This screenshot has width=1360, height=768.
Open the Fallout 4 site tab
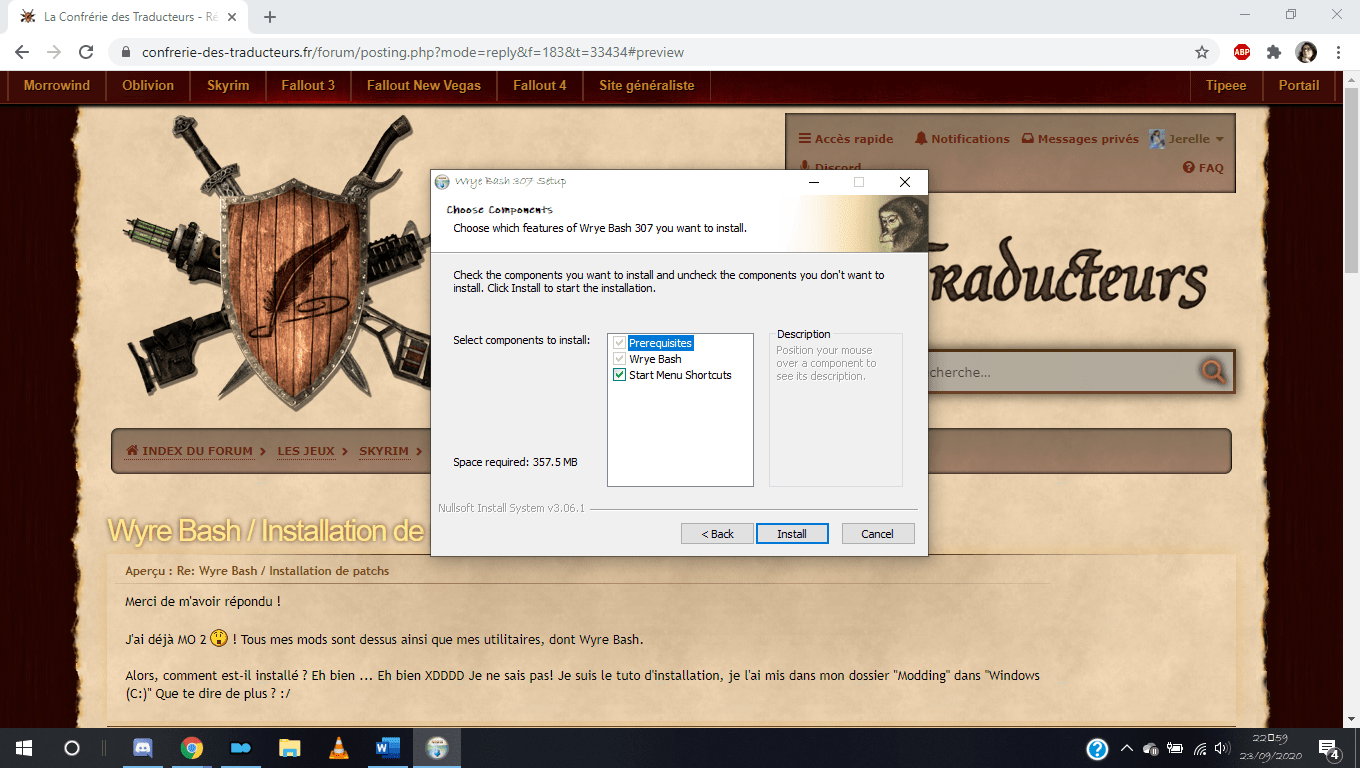coord(540,86)
